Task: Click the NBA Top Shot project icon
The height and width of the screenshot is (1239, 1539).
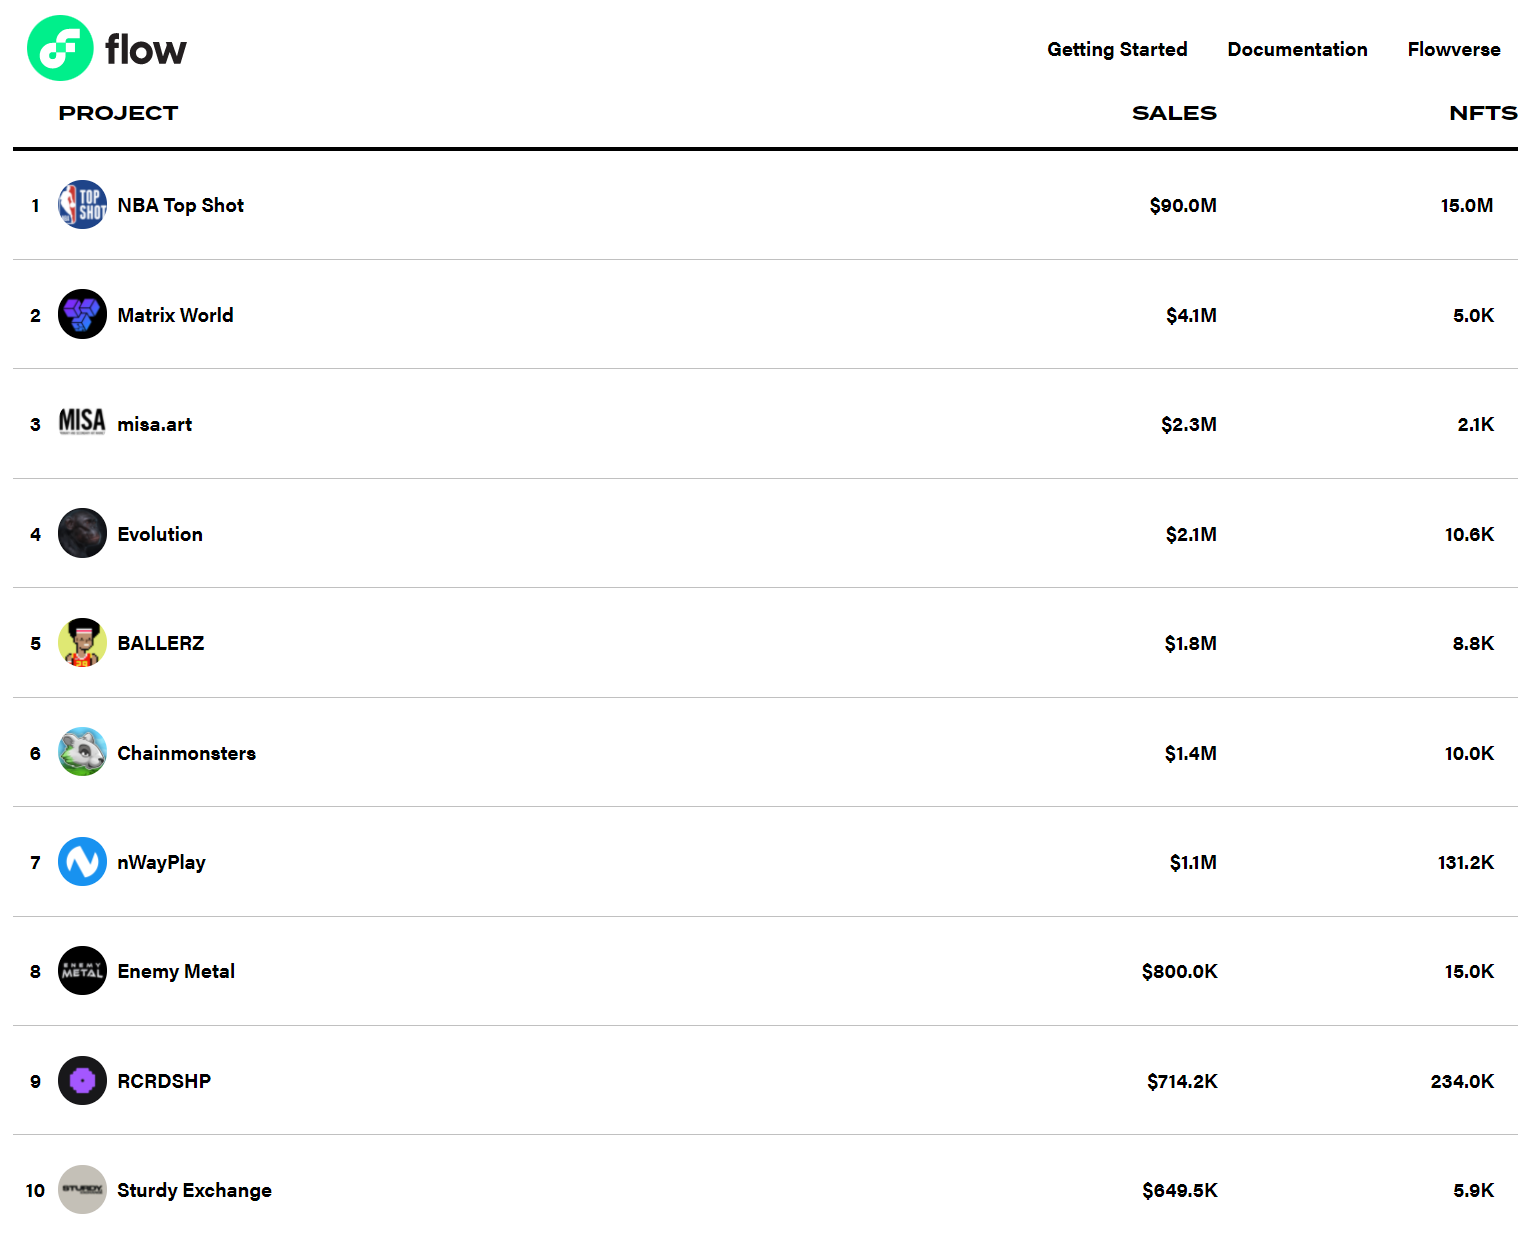Action: [x=82, y=205]
